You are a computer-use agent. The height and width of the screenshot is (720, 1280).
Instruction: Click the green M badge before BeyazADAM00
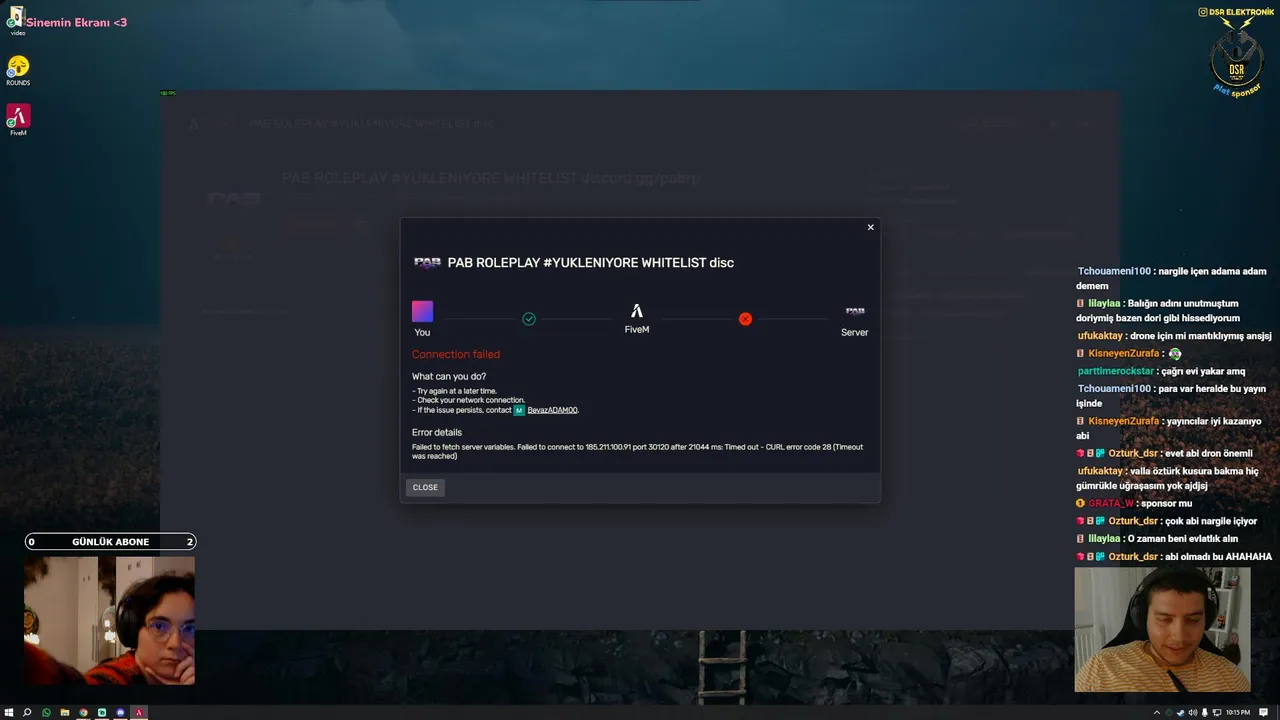pyautogui.click(x=519, y=410)
